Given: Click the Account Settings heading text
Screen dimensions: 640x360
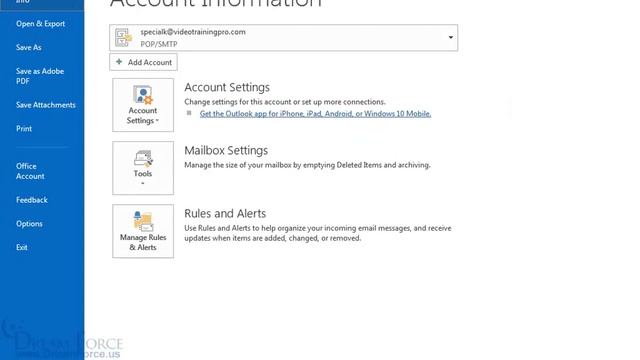Looking at the screenshot, I should pyautogui.click(x=227, y=87).
